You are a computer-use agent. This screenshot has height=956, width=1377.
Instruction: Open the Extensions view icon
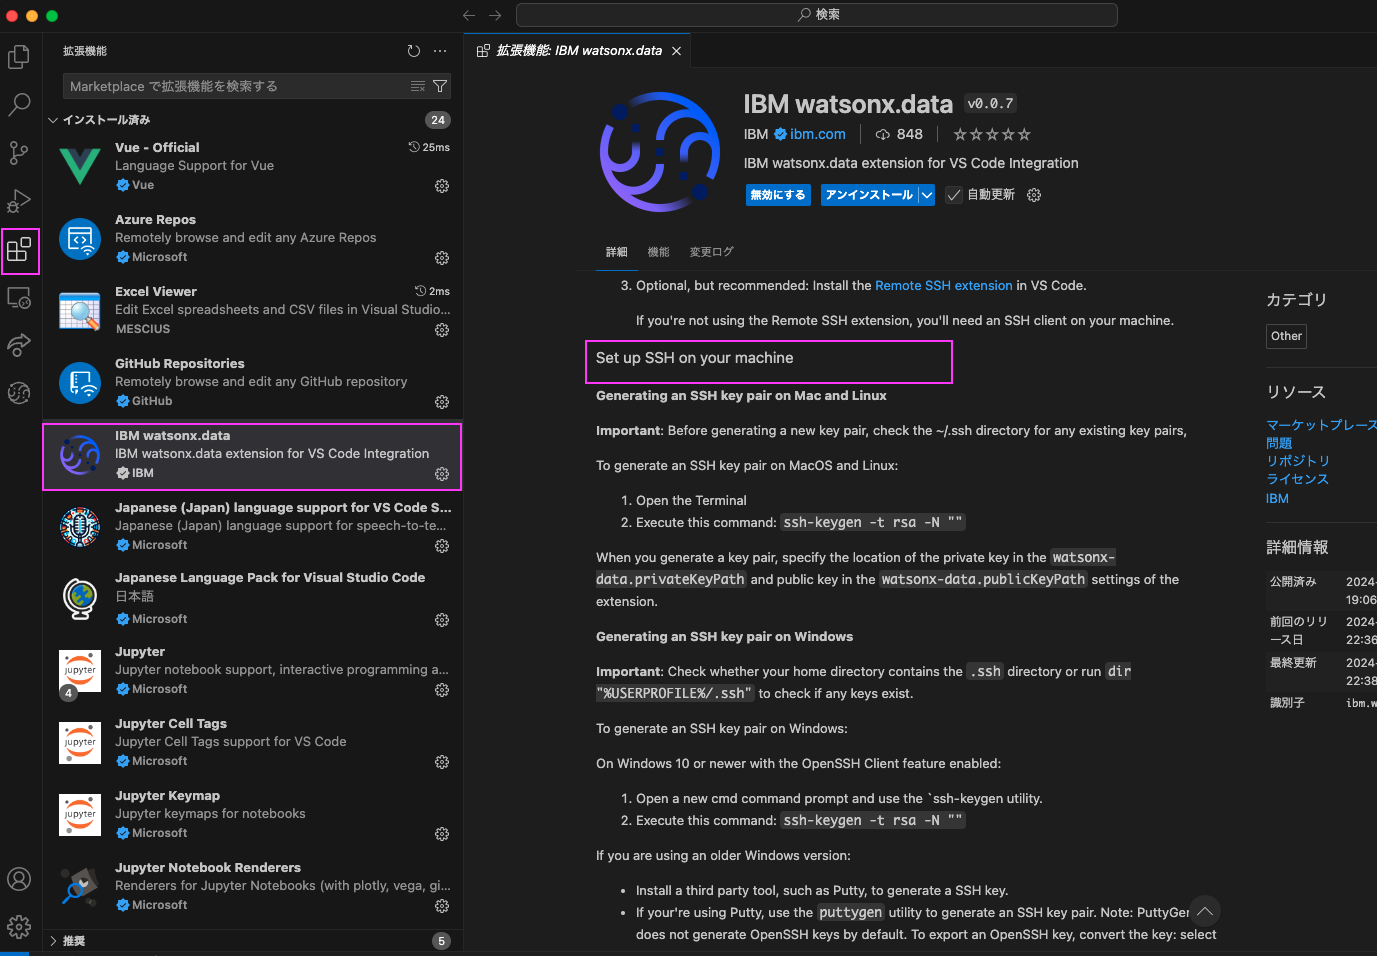tap(20, 250)
